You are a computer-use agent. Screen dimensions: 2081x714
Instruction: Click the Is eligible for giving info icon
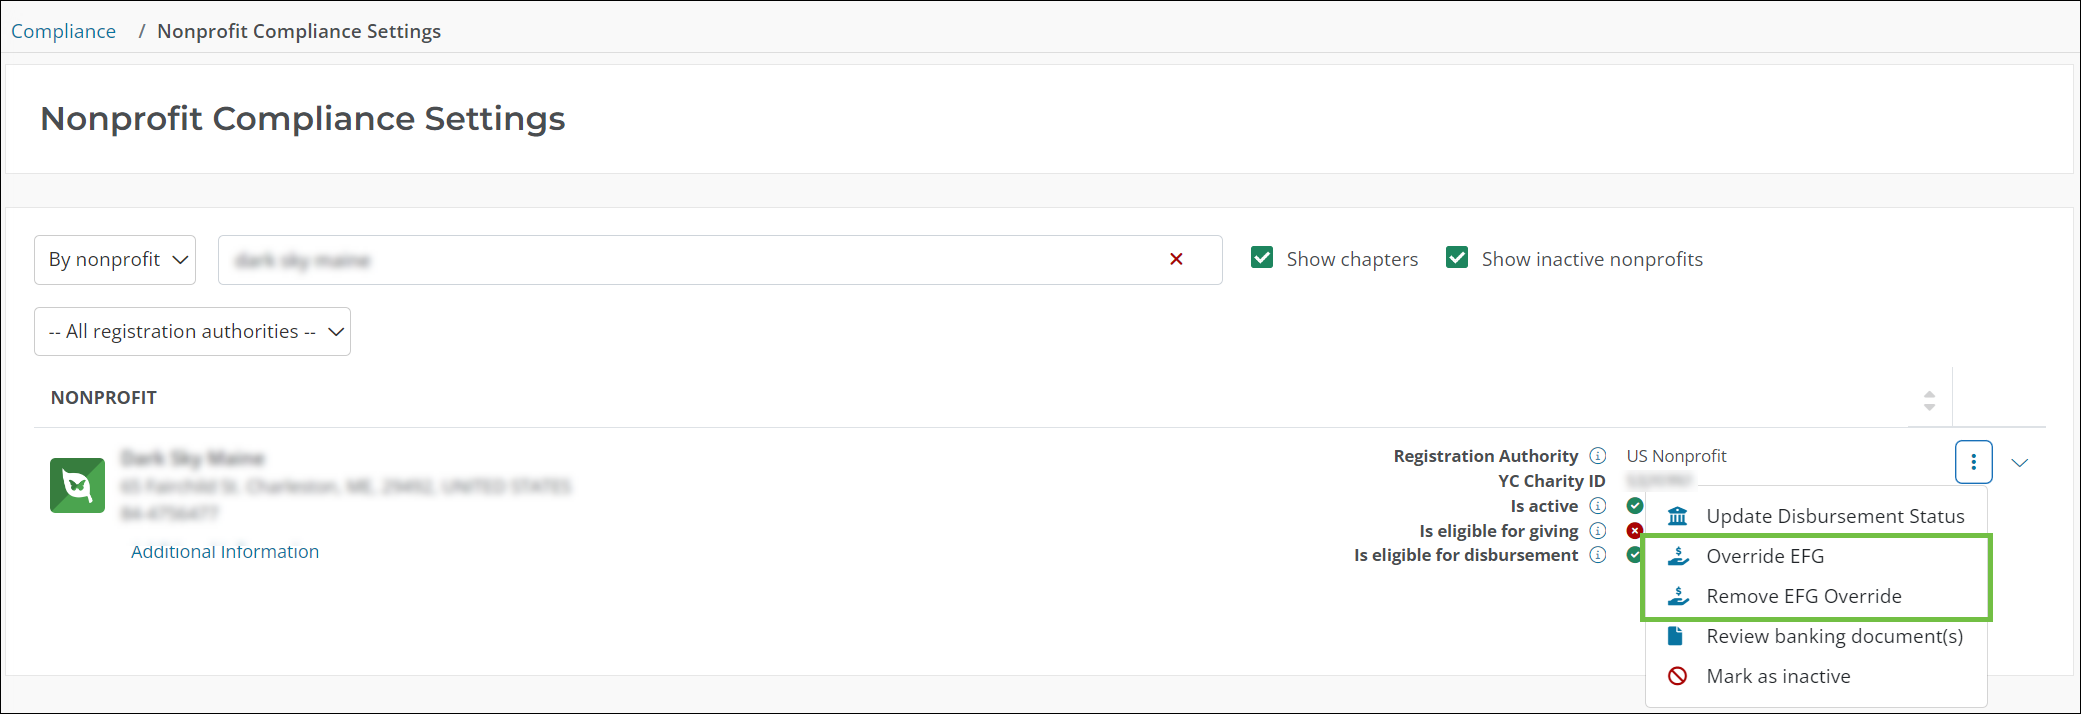(1598, 531)
